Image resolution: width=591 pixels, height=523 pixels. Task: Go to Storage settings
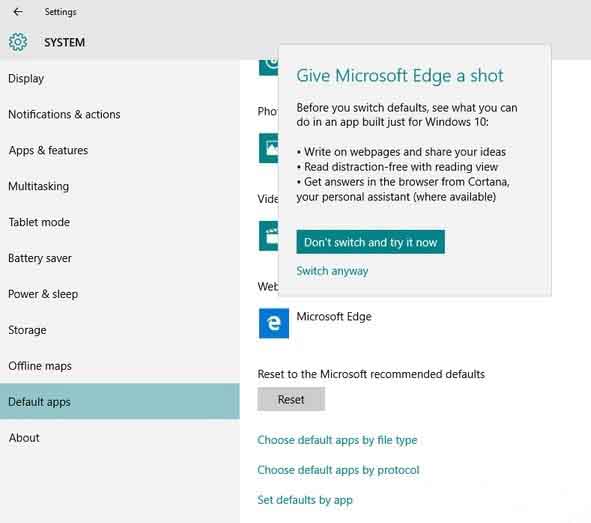[x=119, y=330]
